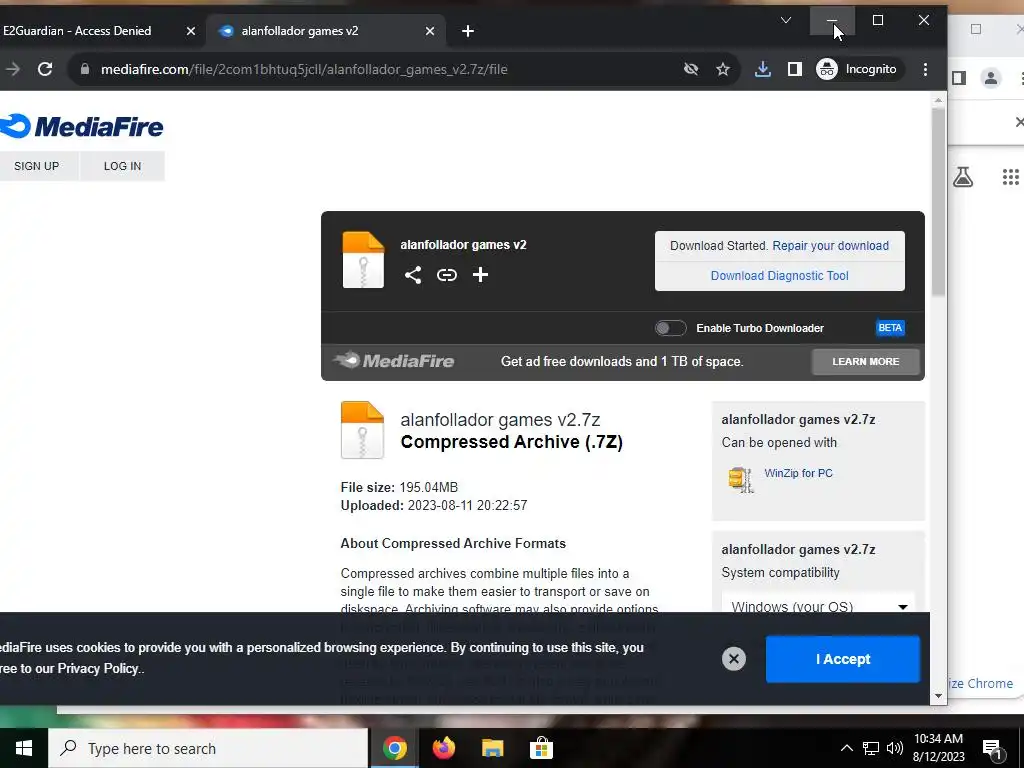Select the alanfollador games v2 tab

(300, 31)
